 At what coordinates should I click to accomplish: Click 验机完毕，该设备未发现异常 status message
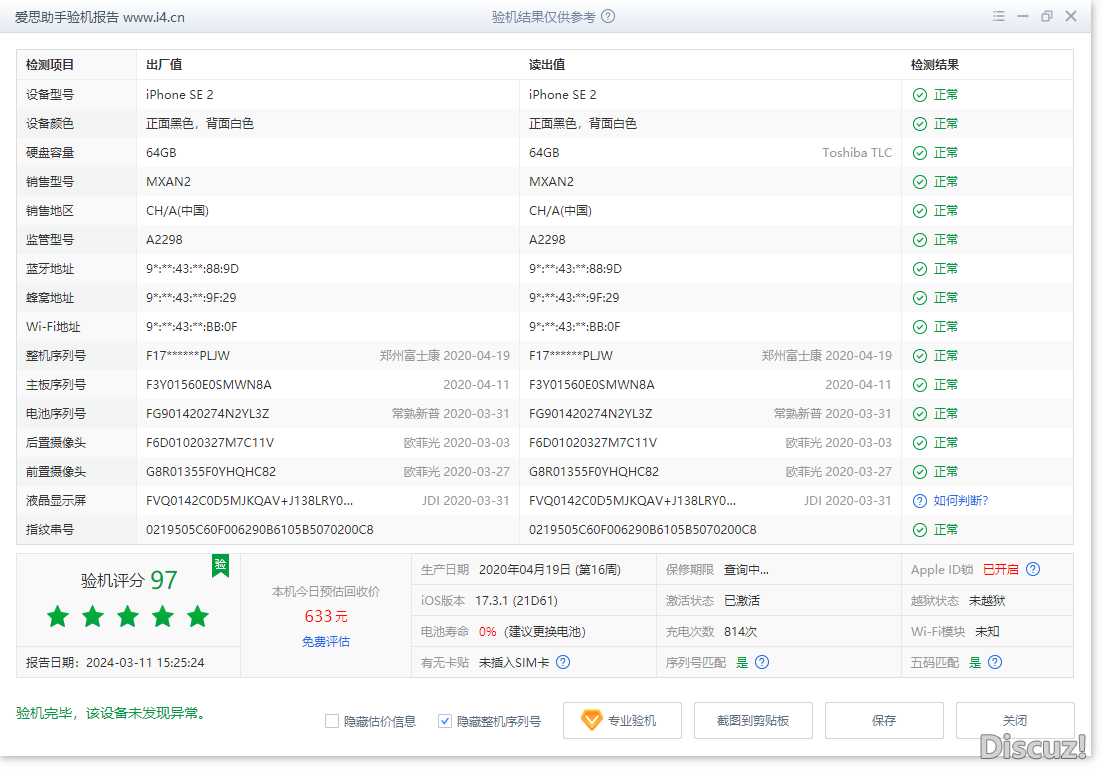112,713
